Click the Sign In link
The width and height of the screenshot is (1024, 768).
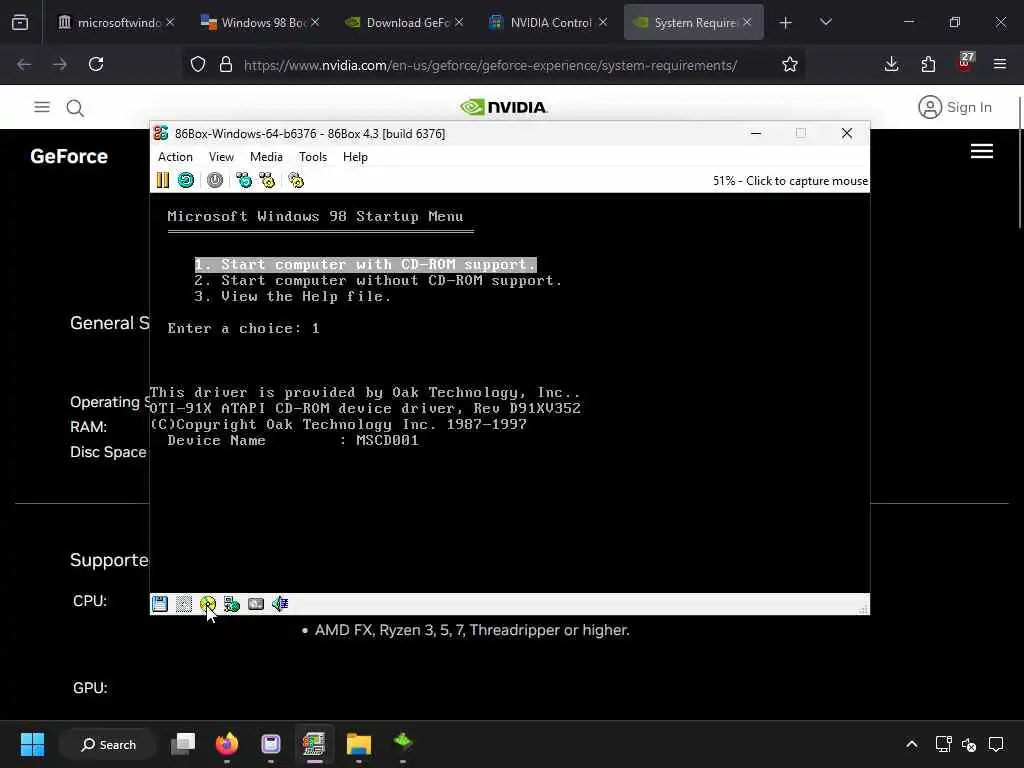click(x=955, y=107)
